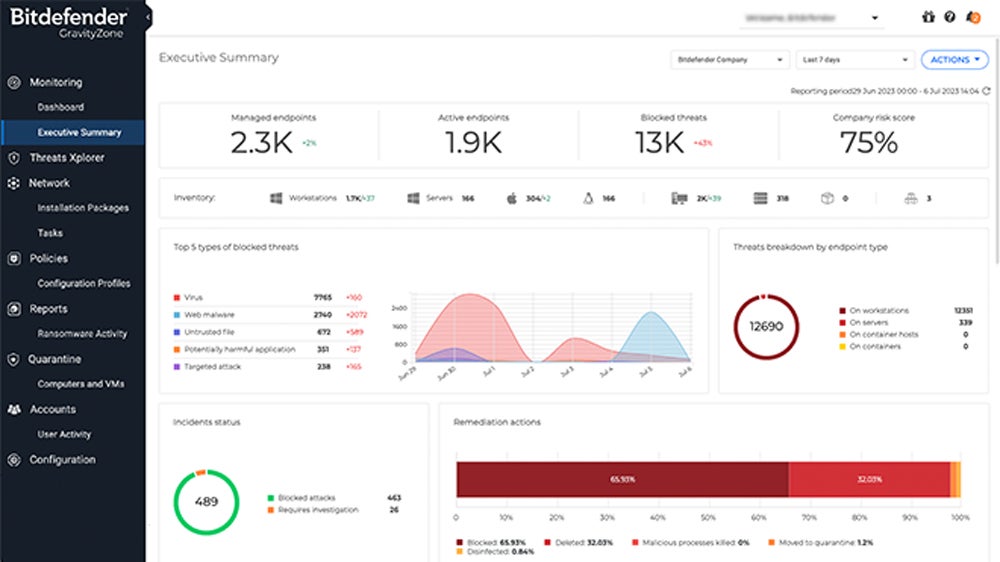Open the Bitdefender Company dropdown

(729, 60)
